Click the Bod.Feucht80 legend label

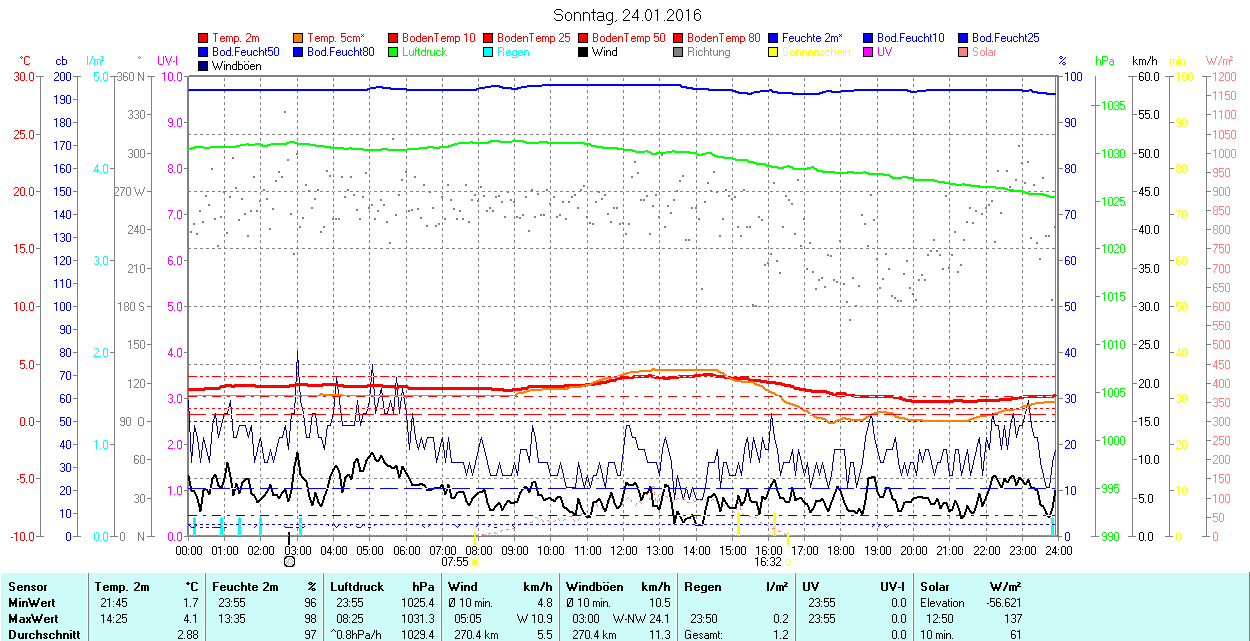pyautogui.click(x=340, y=52)
